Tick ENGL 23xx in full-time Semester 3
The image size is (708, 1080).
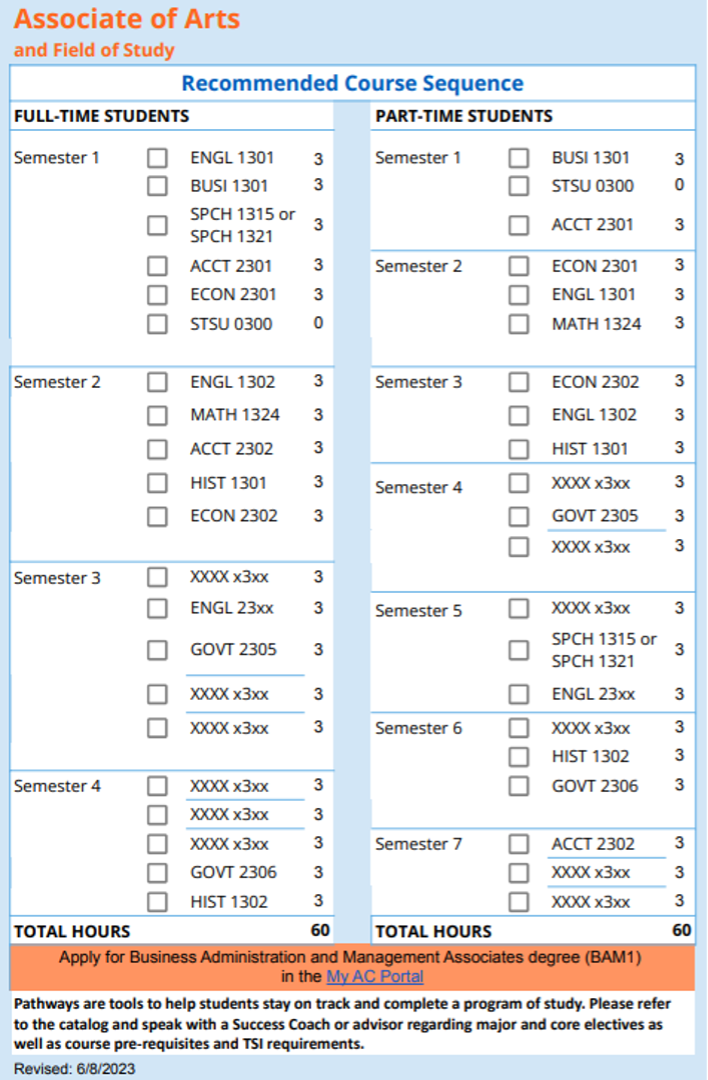pos(157,608)
